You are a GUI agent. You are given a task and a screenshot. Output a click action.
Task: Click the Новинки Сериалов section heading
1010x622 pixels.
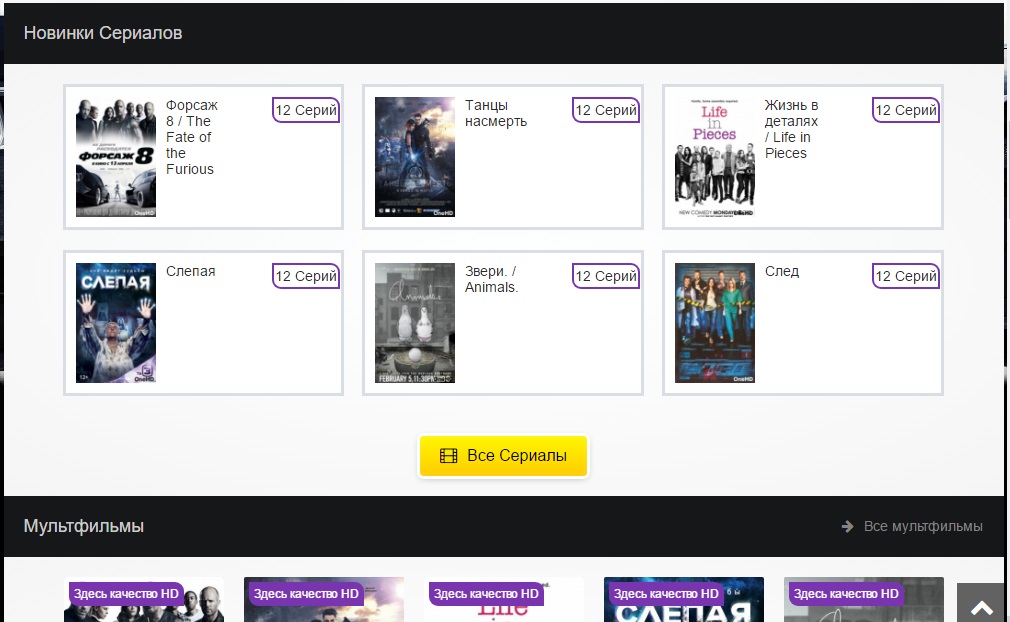pyautogui.click(x=103, y=33)
